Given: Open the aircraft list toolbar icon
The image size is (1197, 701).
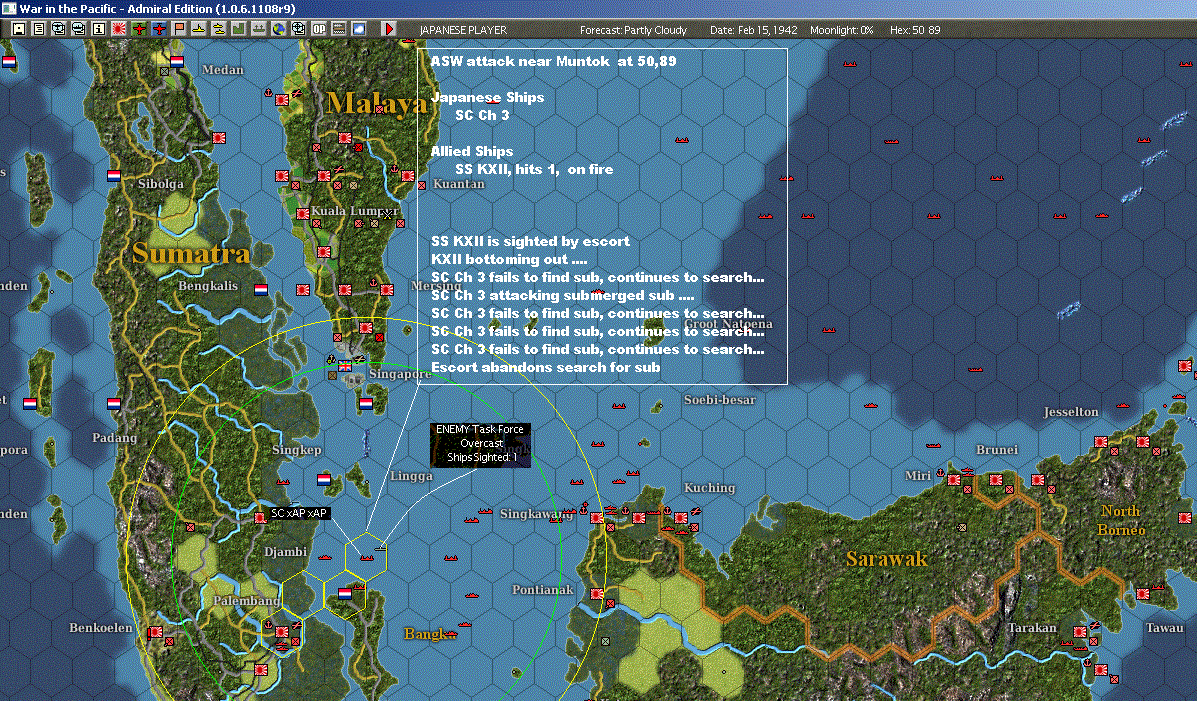Looking at the screenshot, I should coord(59,29).
